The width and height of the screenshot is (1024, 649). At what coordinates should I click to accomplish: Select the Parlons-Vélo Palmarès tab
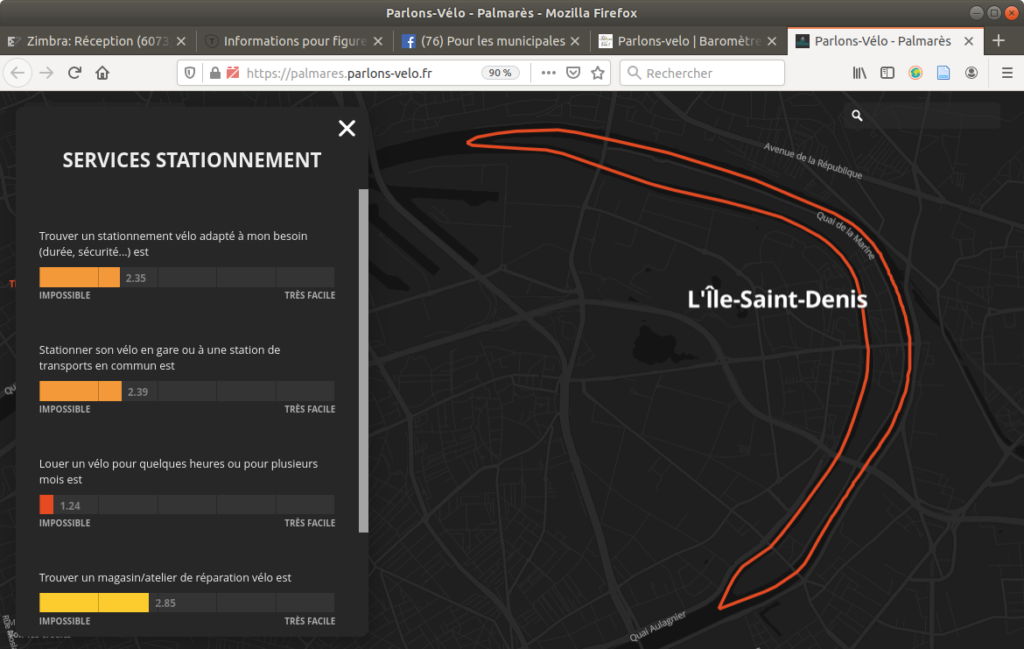(x=886, y=41)
